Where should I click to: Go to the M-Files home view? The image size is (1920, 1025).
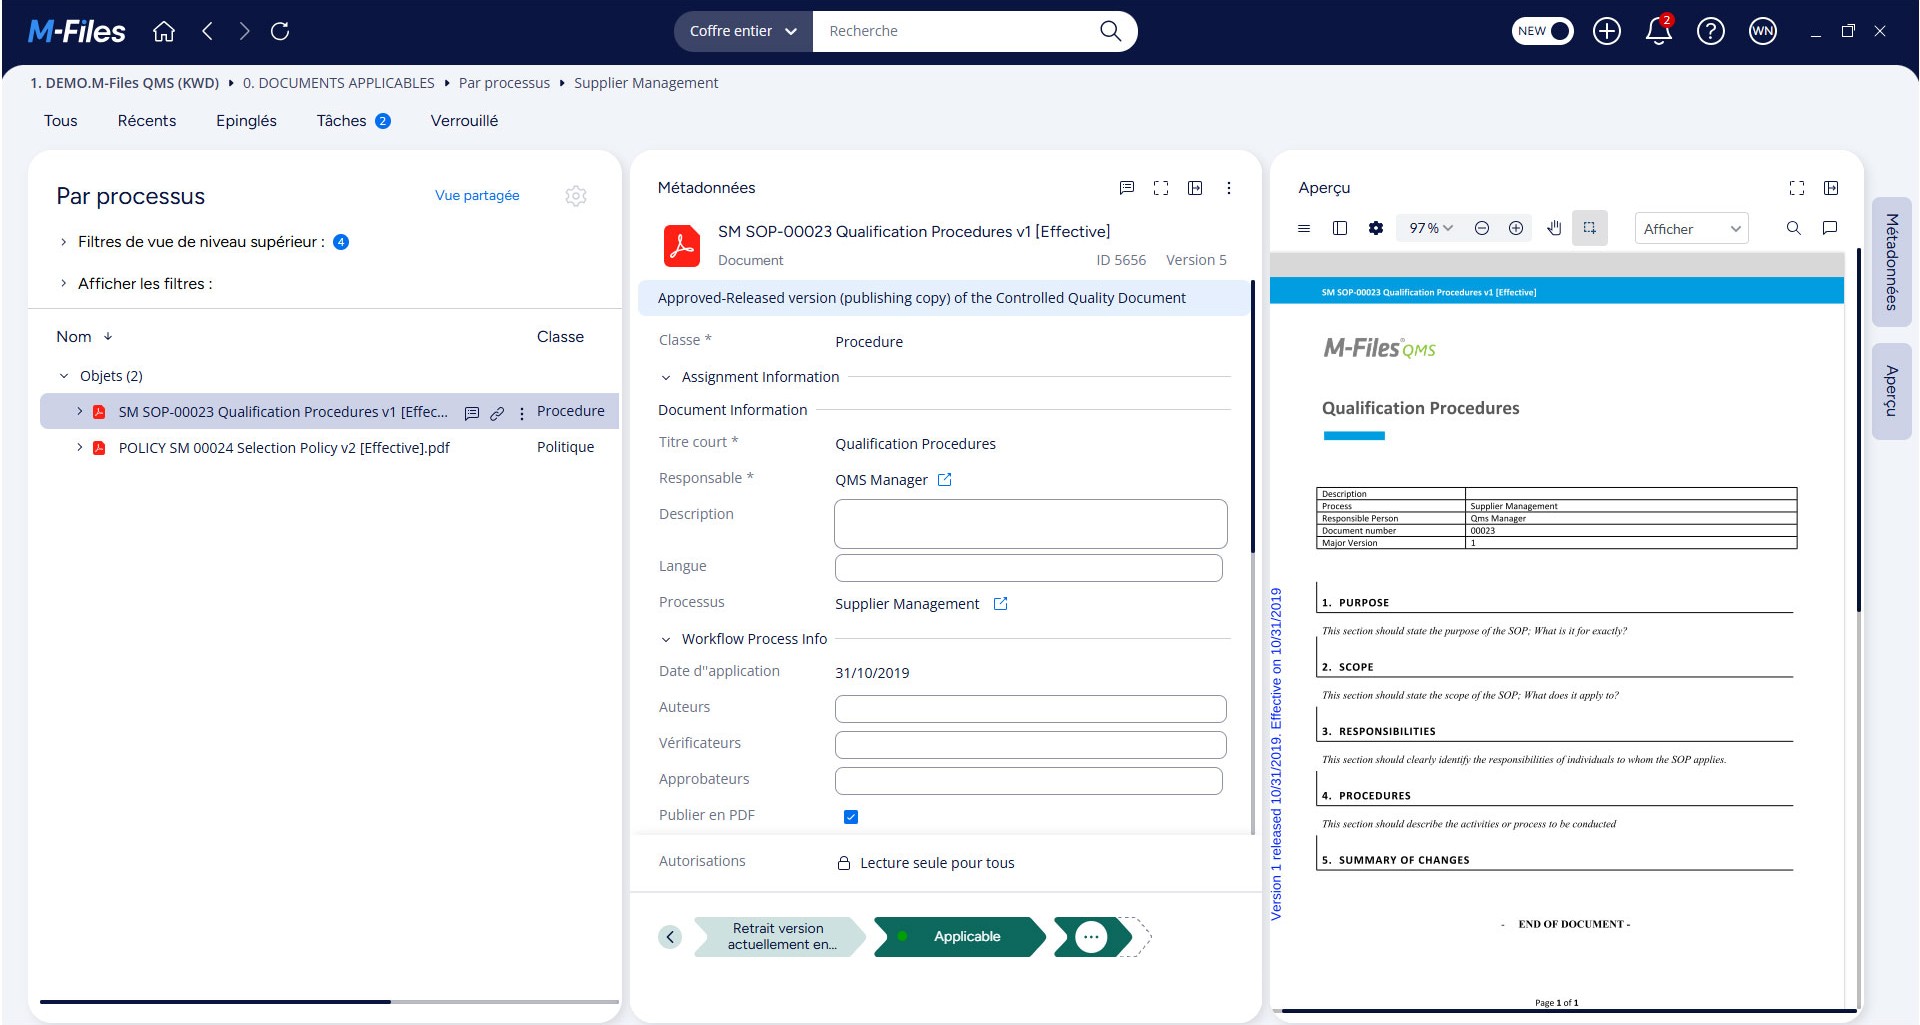pyautogui.click(x=164, y=32)
